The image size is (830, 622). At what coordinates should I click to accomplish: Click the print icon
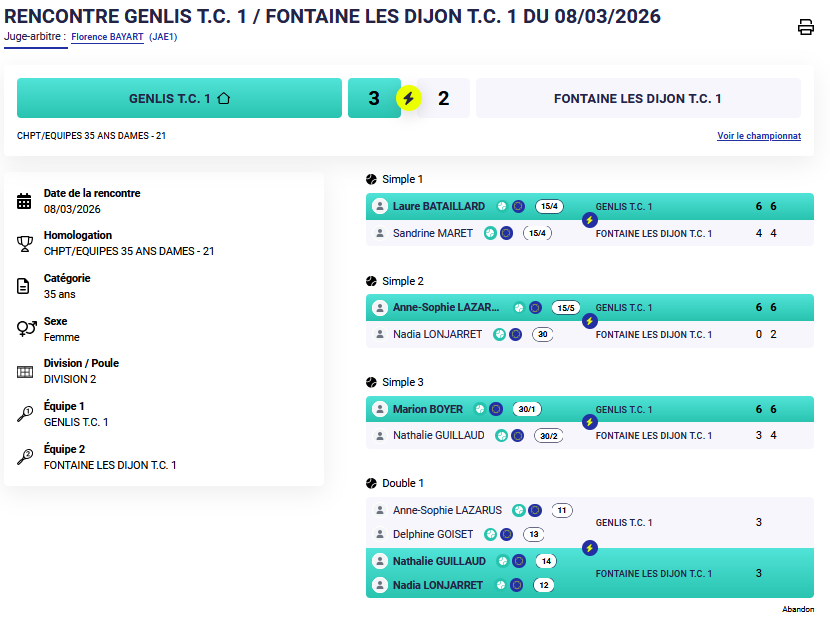coord(805,27)
